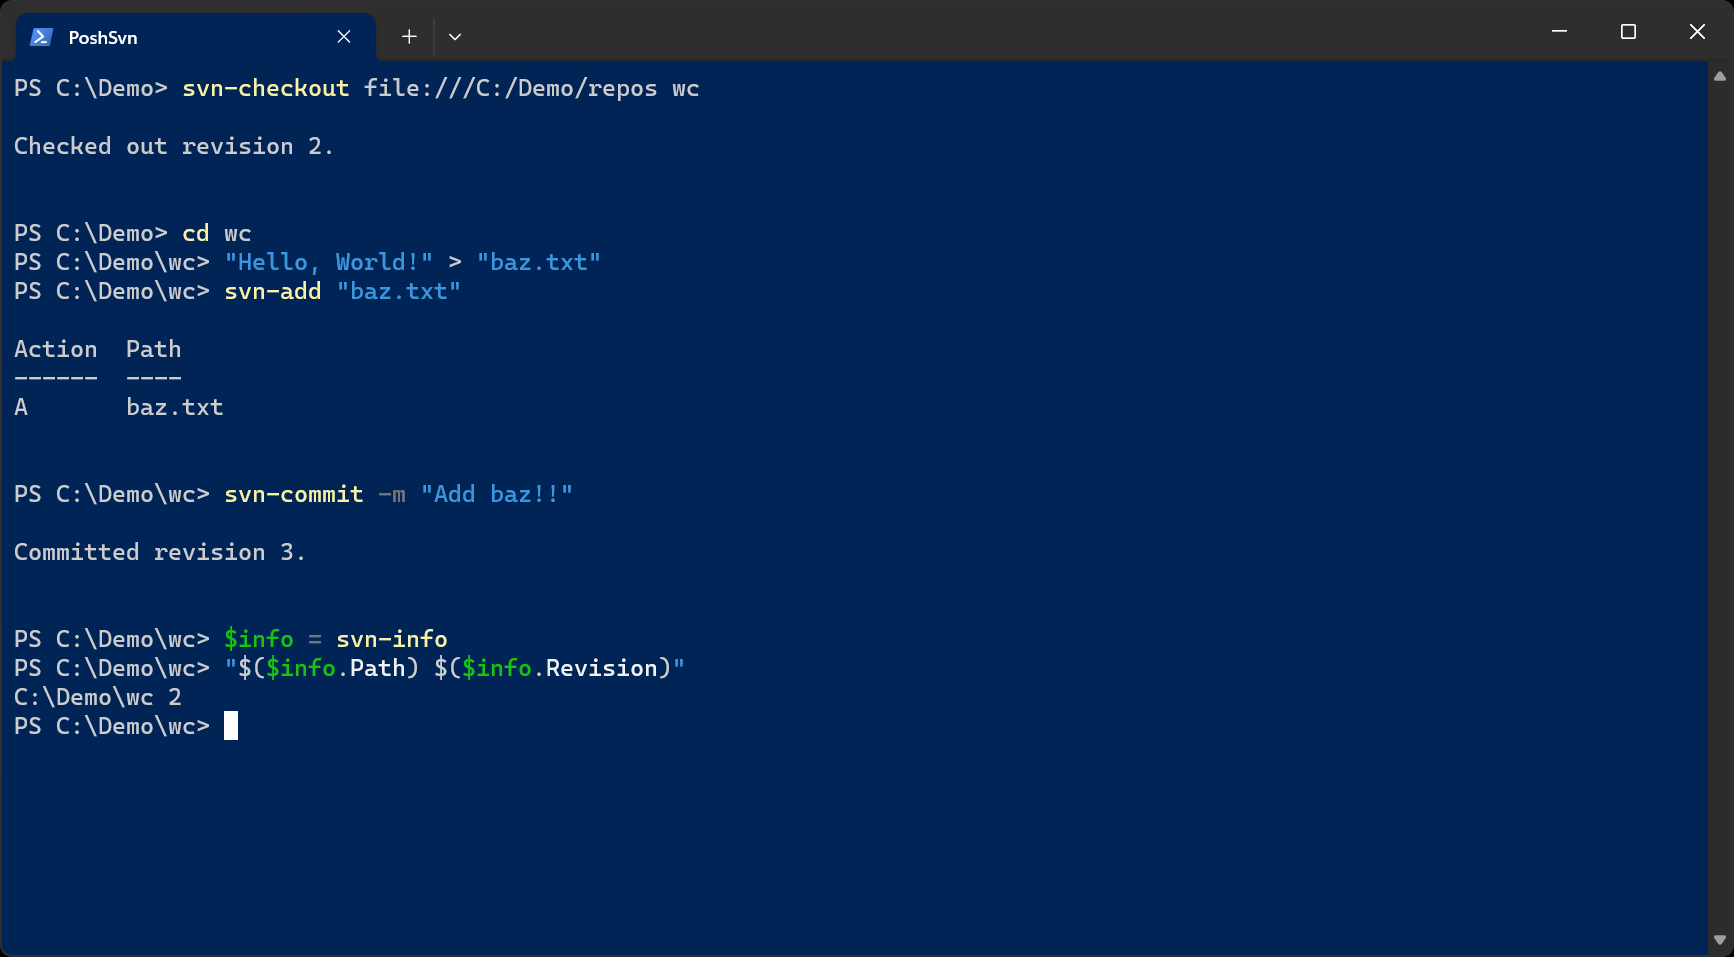Click the "Add baz!!" commit message string
The width and height of the screenshot is (1734, 957).
pos(497,494)
